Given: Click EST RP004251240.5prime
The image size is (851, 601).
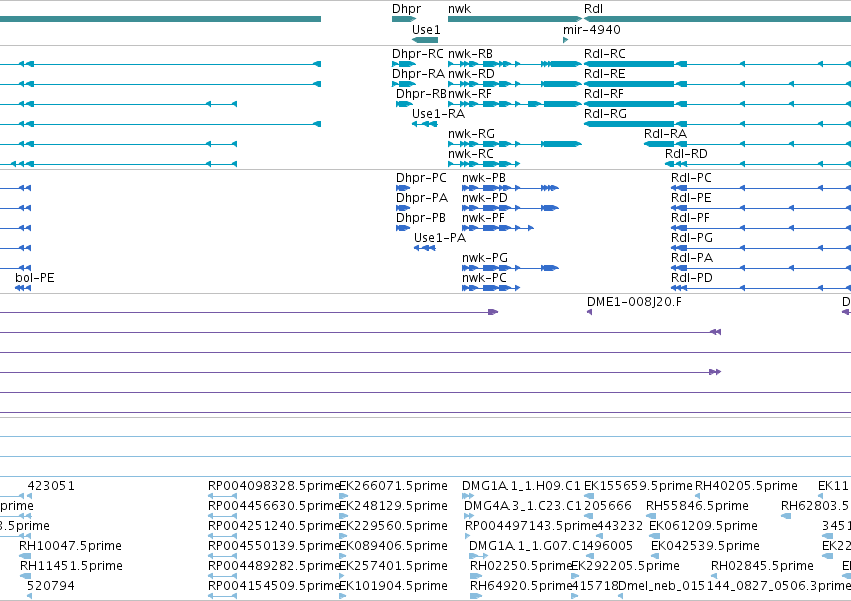Looking at the screenshot, I should (273, 526).
